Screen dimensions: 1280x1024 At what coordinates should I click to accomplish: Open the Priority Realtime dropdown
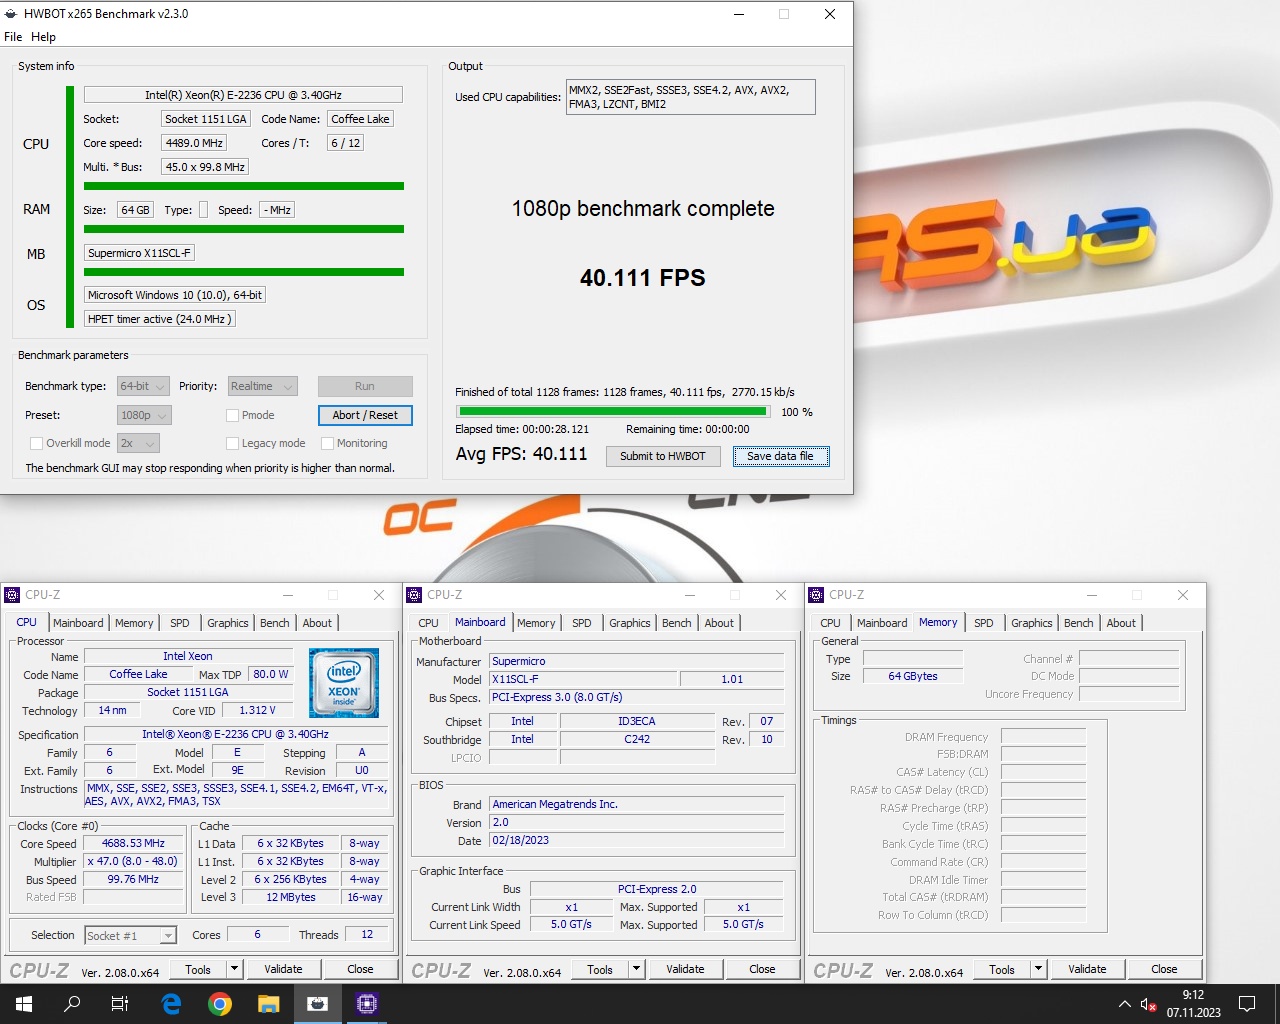tap(263, 386)
